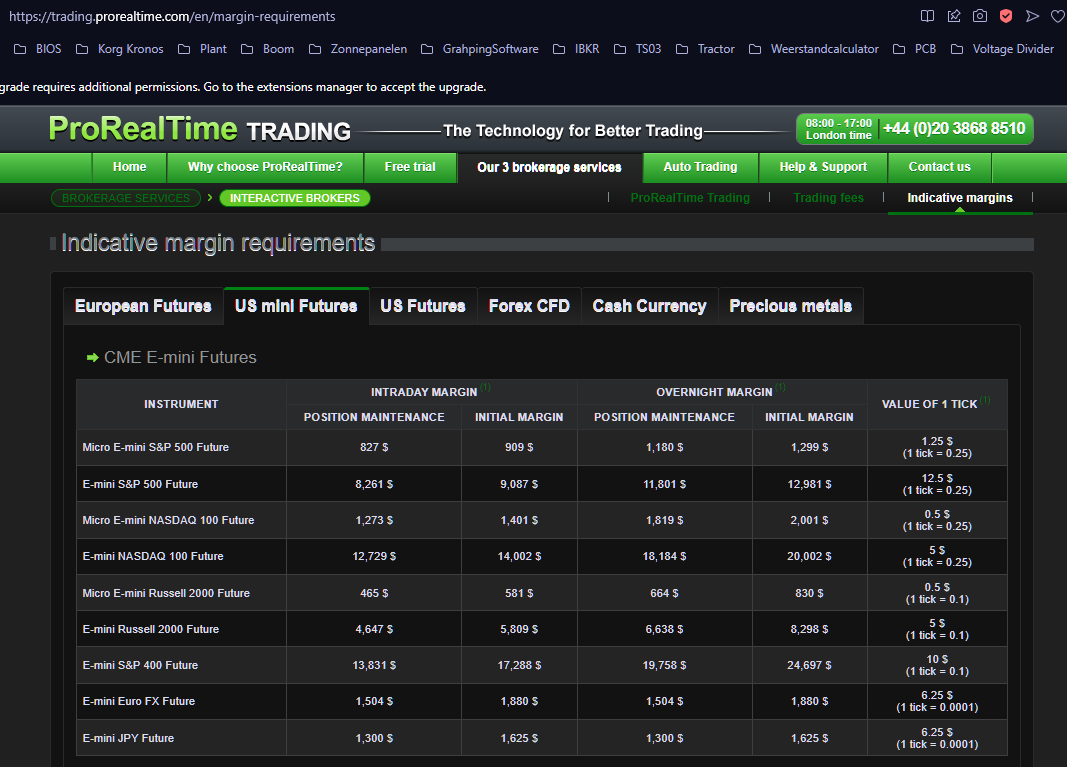Open the IBKR bookmark folder
This screenshot has width=1067, height=767.
point(576,49)
